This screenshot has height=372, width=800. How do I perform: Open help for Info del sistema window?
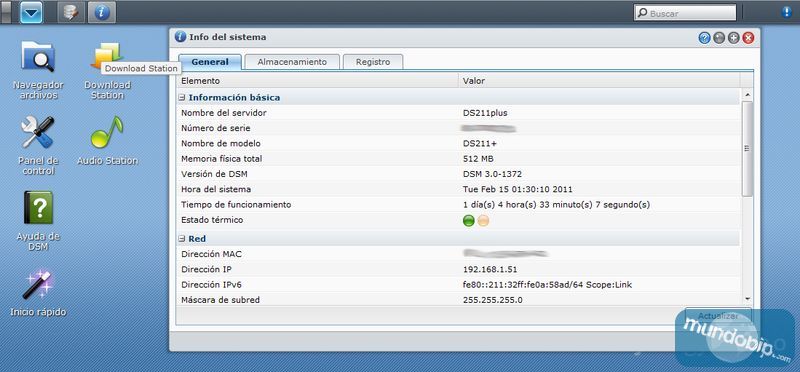click(705, 38)
